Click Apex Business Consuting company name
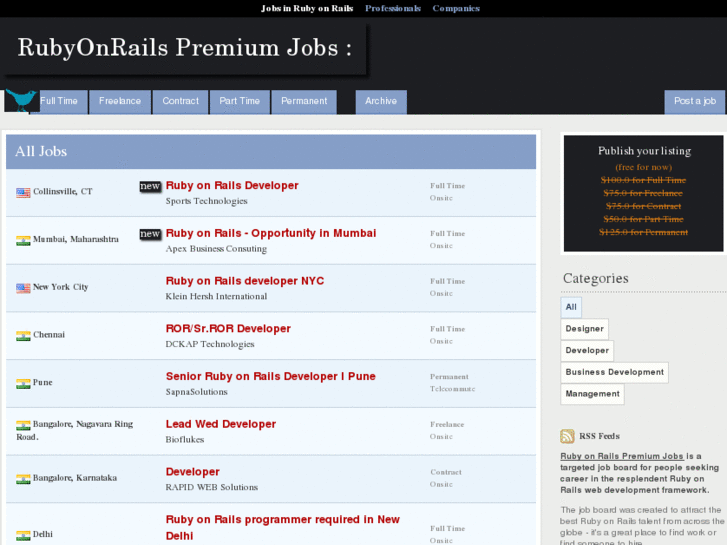727x545 pixels. coord(216,249)
